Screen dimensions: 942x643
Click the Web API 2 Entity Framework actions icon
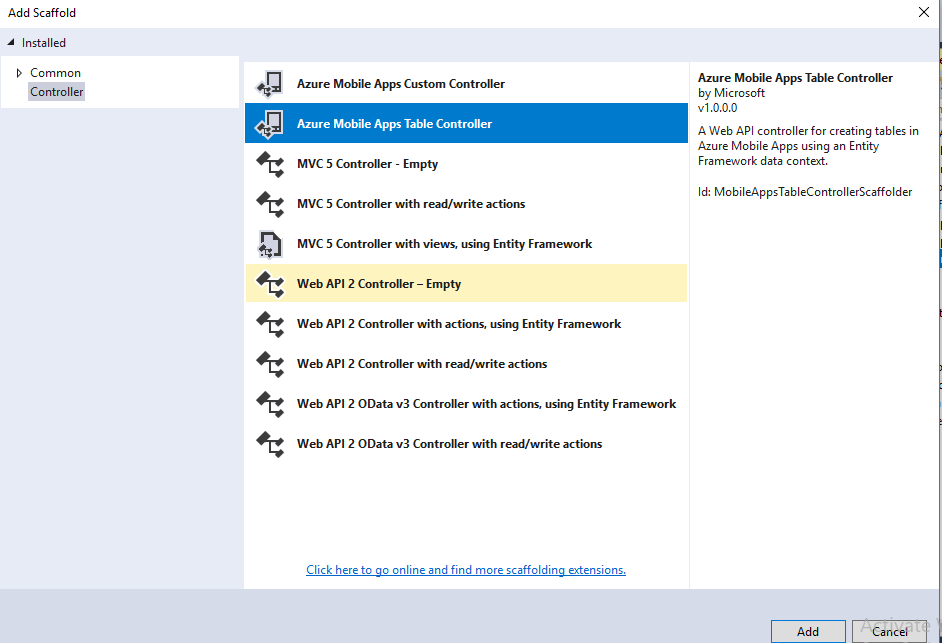coord(270,324)
